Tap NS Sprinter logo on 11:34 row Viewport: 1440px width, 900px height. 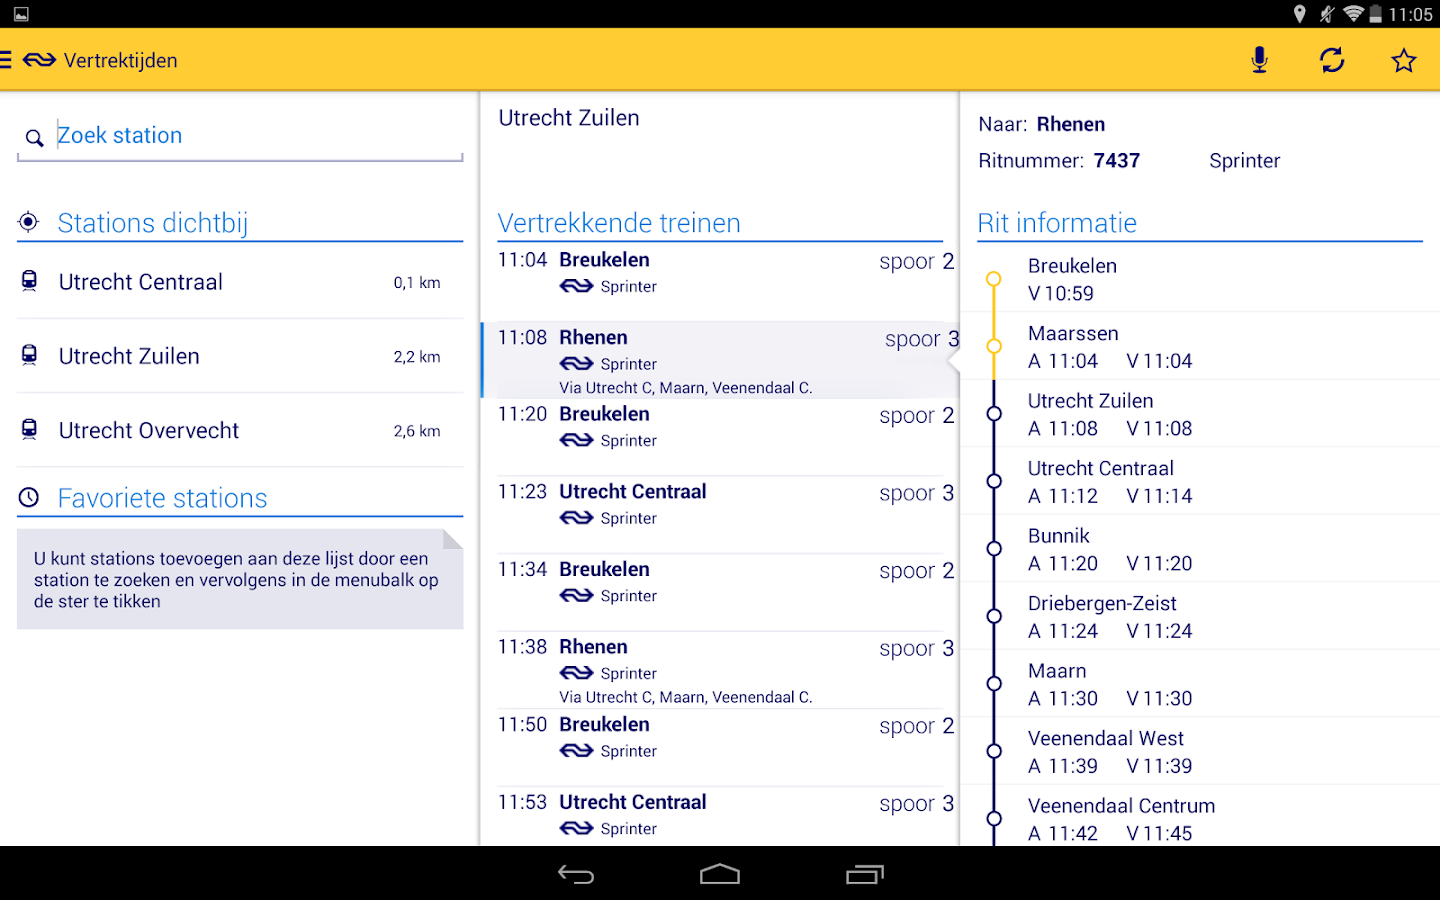click(576, 596)
